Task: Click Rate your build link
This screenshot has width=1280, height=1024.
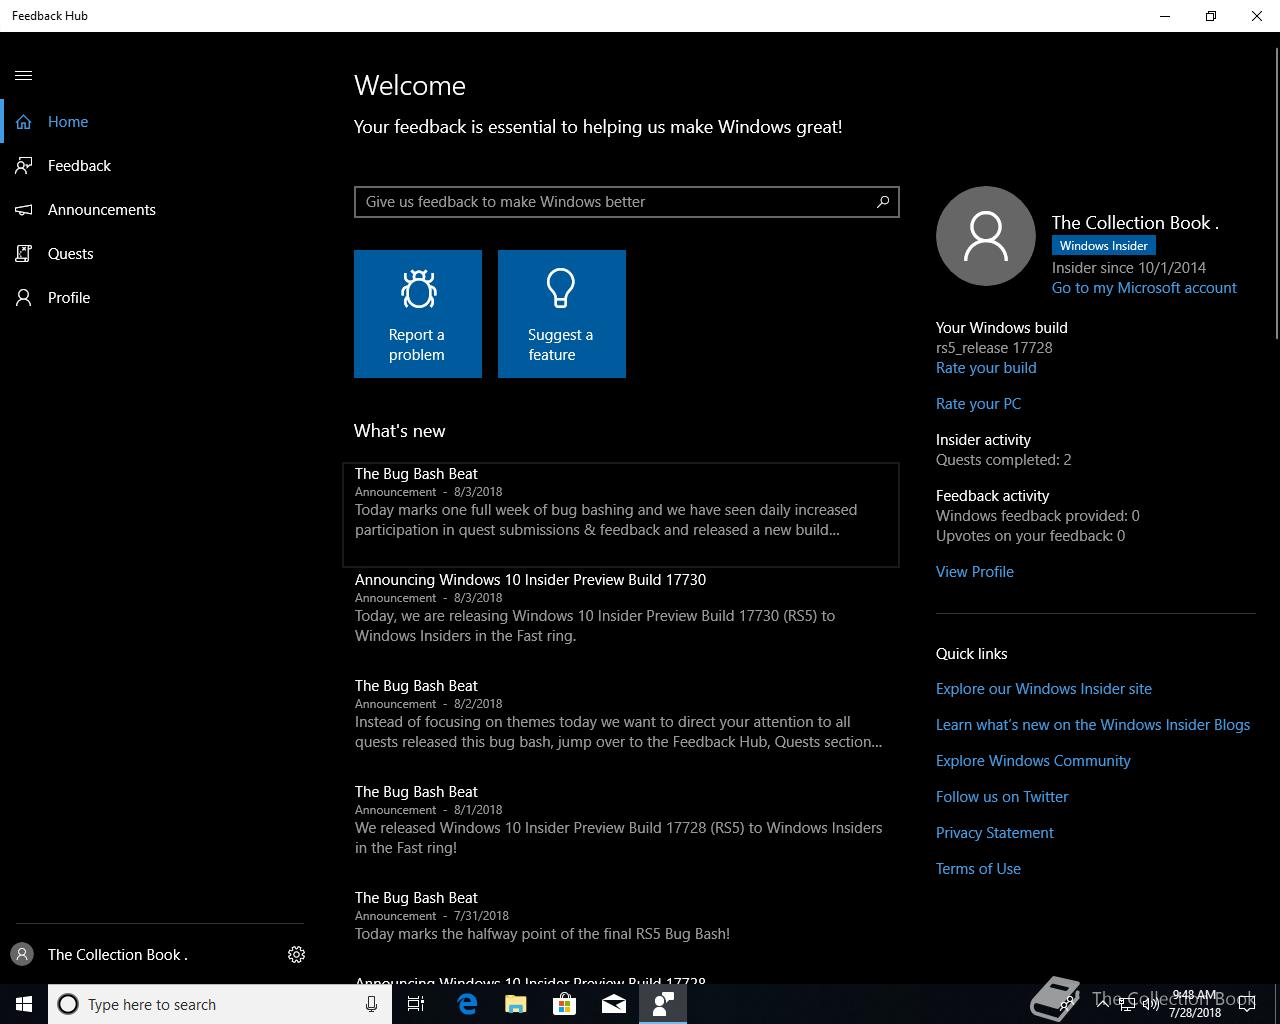Action: pyautogui.click(x=986, y=368)
